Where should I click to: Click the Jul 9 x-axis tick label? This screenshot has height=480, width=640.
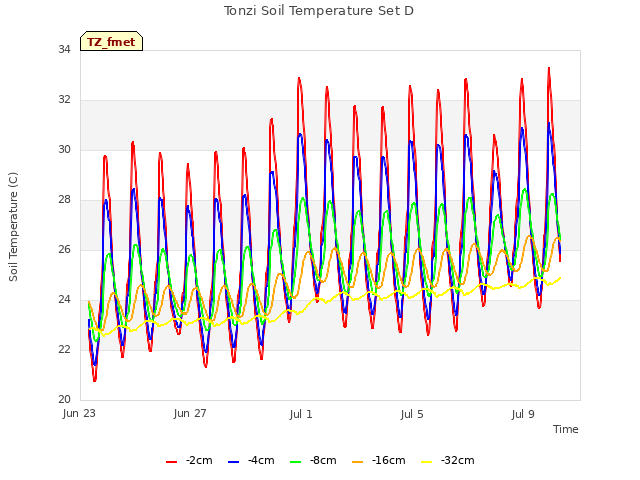pyautogui.click(x=523, y=414)
